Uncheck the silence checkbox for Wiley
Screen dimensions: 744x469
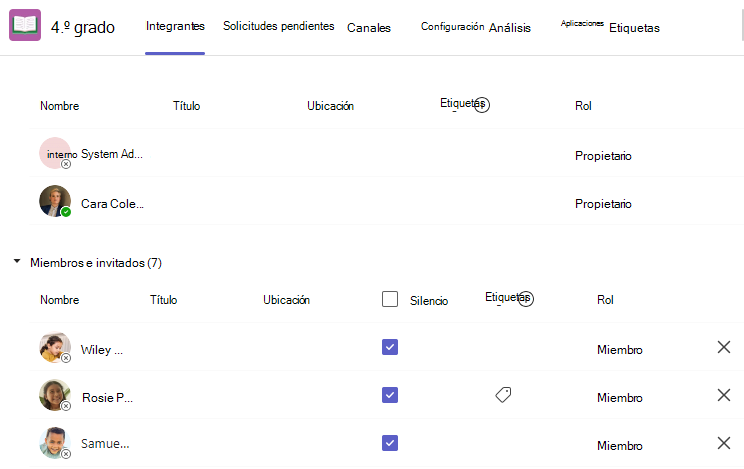[x=390, y=347]
